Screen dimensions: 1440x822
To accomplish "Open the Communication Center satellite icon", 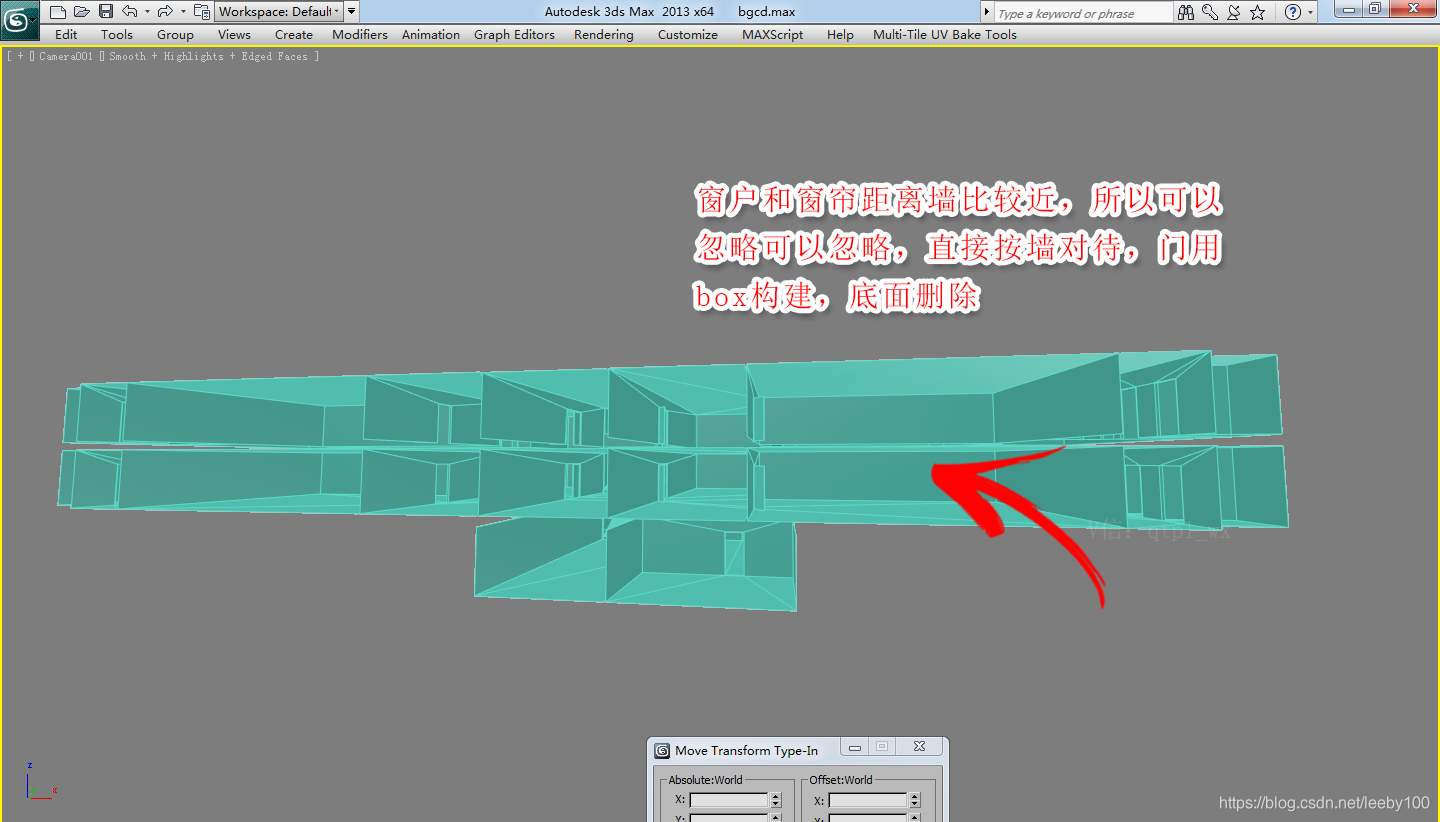I will coord(1234,12).
